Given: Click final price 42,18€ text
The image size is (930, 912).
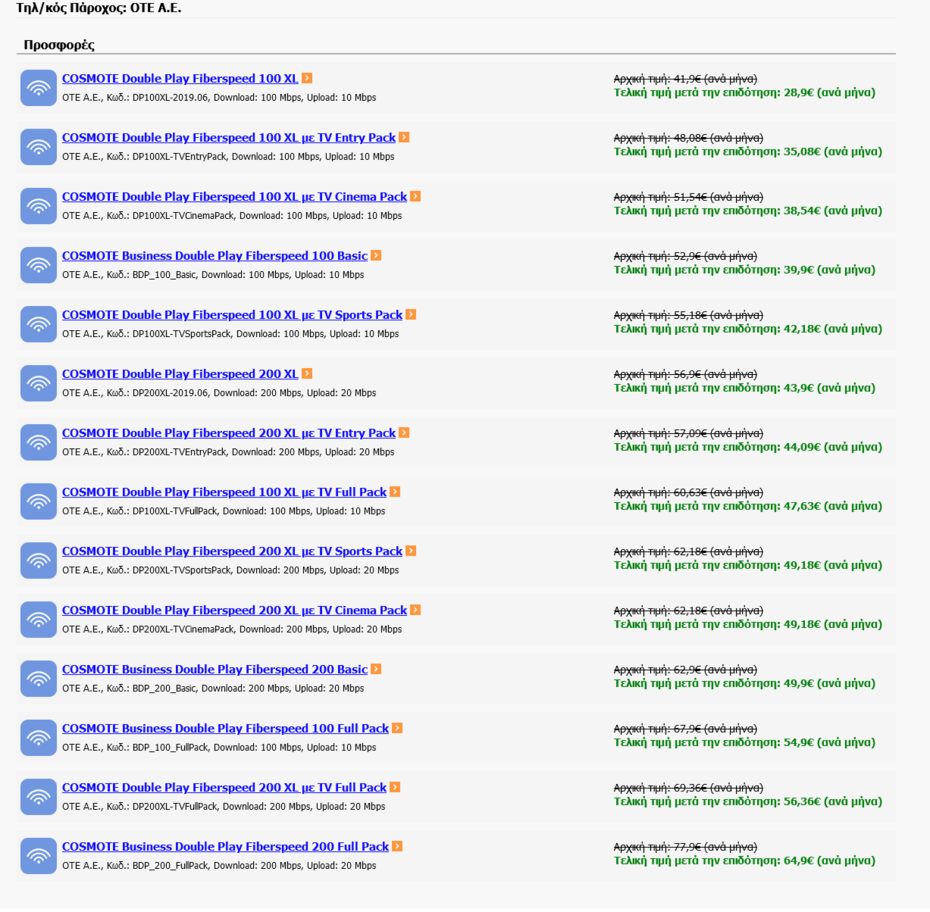Looking at the screenshot, I should (748, 329).
